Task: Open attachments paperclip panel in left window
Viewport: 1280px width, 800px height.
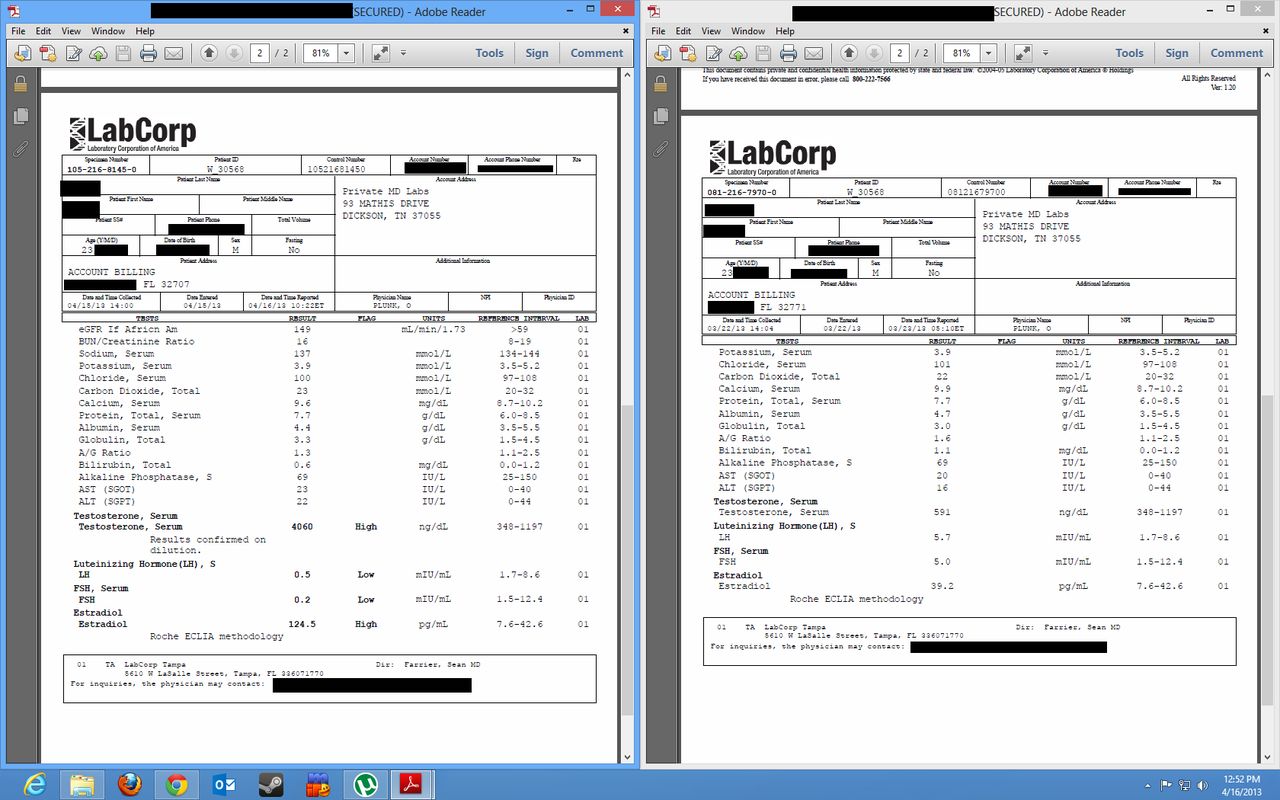Action: tap(20, 149)
